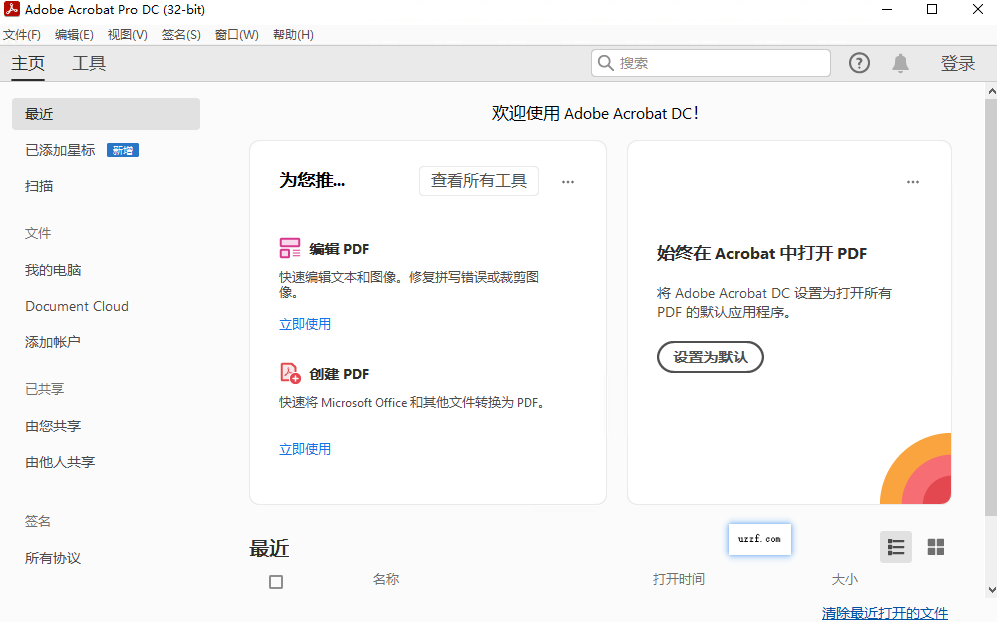Click the Acrobat logo in the title bar
Image resolution: width=997 pixels, height=622 pixels.
point(12,9)
